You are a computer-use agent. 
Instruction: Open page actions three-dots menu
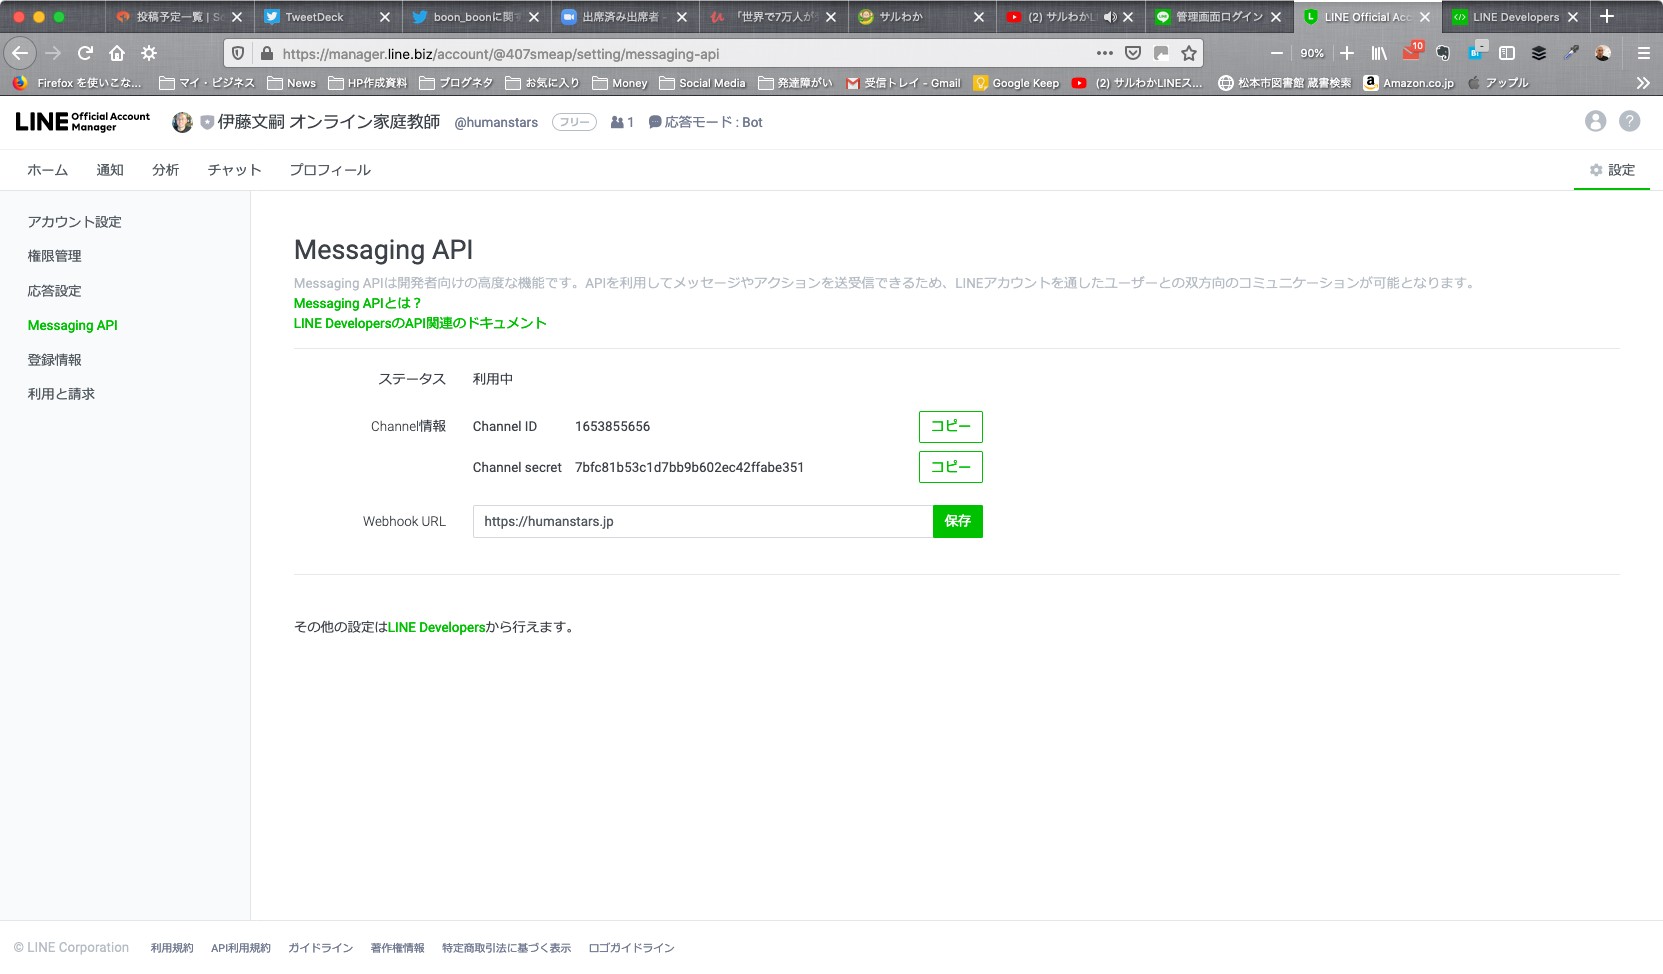[x=1105, y=53]
